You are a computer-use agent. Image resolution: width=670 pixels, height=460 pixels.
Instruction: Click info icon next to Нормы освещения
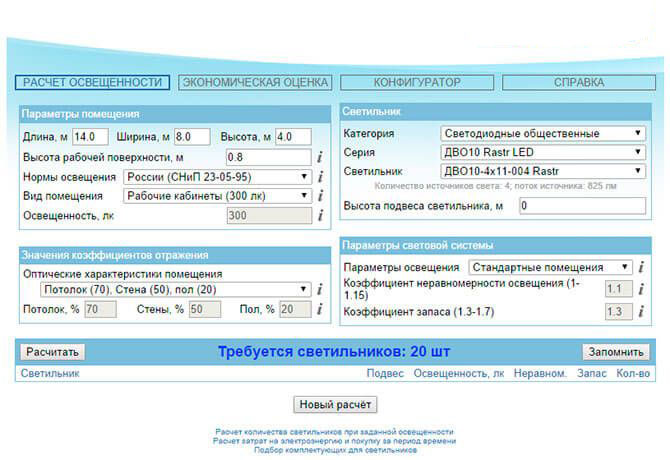(320, 177)
